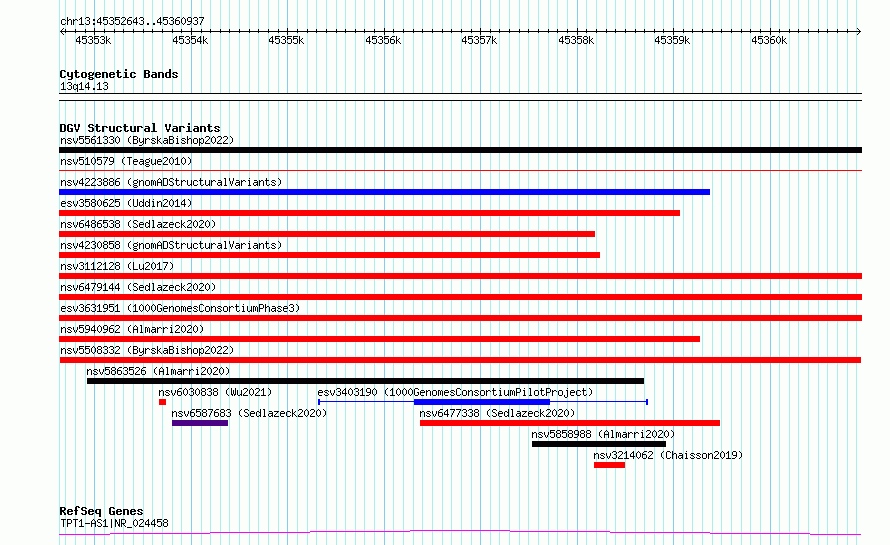Click the thick blue esv3403190 variant segment

[x=482, y=402]
